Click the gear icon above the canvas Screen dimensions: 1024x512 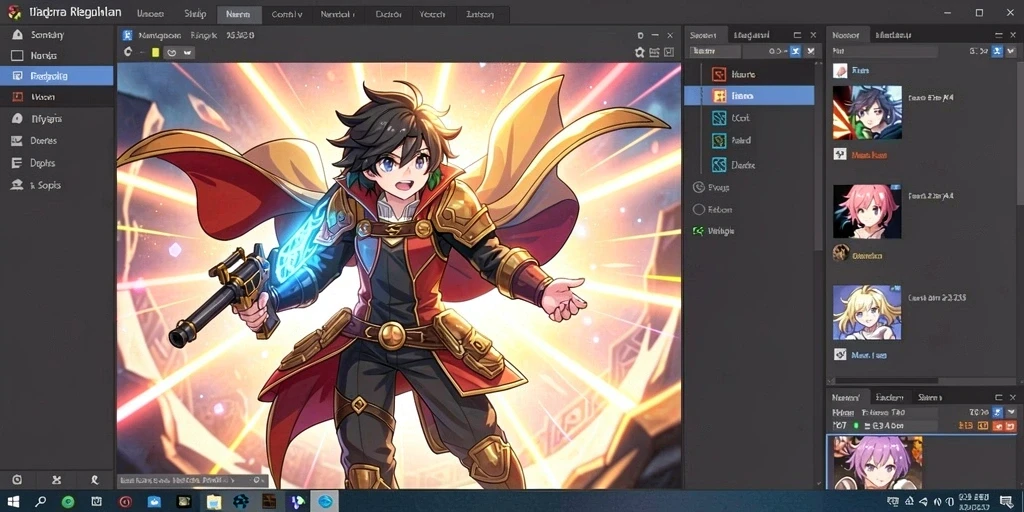tap(639, 52)
